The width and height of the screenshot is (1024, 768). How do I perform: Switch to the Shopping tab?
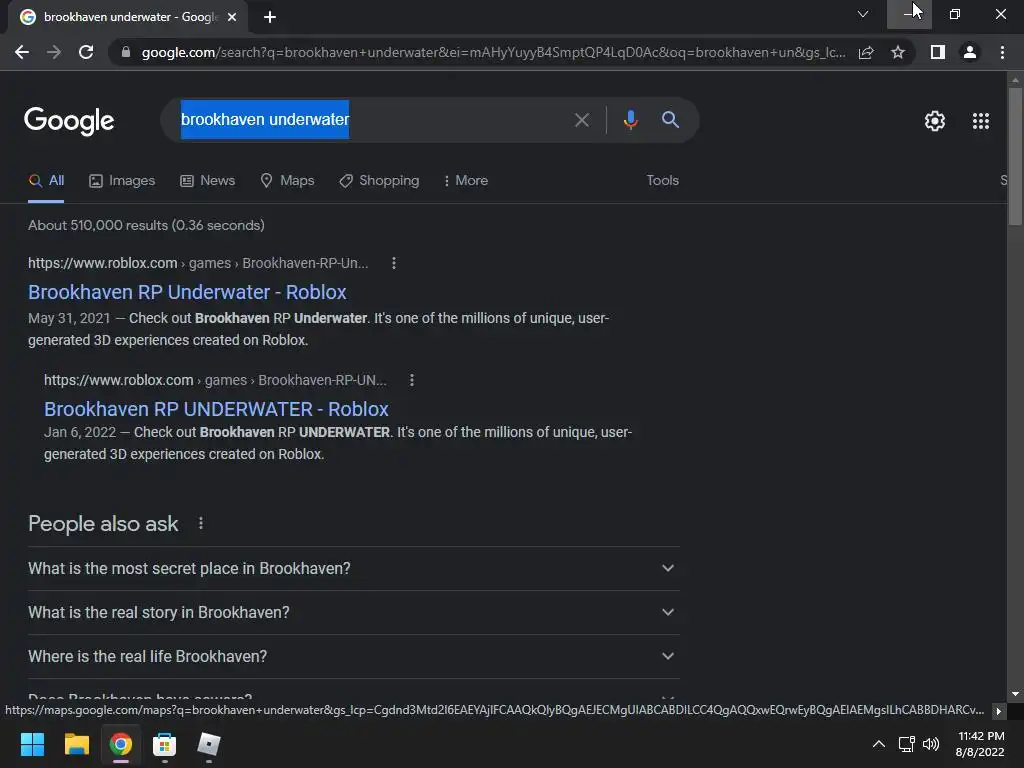379,181
